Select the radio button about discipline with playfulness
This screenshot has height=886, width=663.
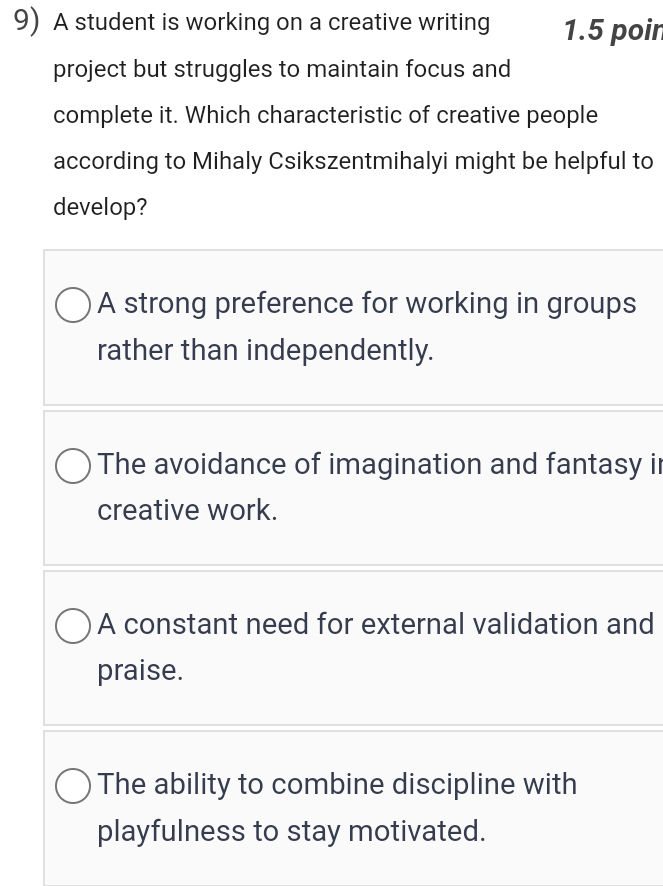tap(71, 786)
